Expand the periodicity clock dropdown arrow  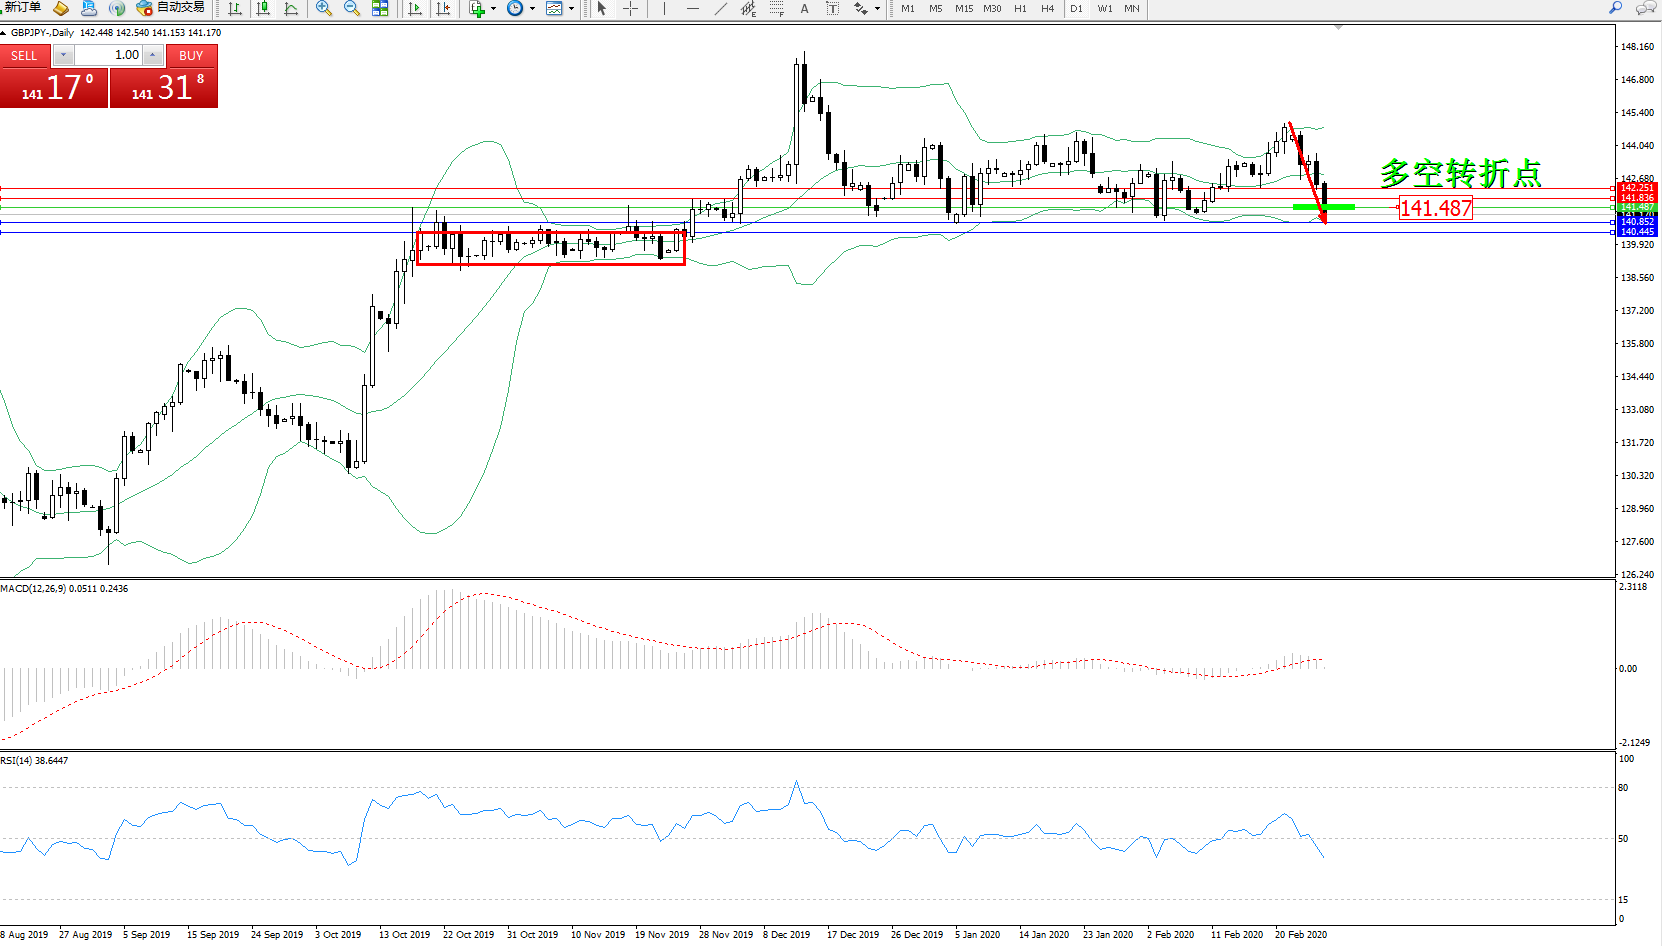(x=532, y=8)
